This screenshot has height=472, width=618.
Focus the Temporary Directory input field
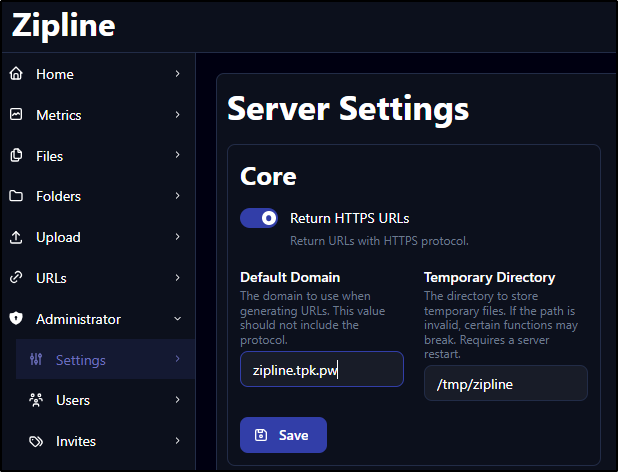point(506,383)
